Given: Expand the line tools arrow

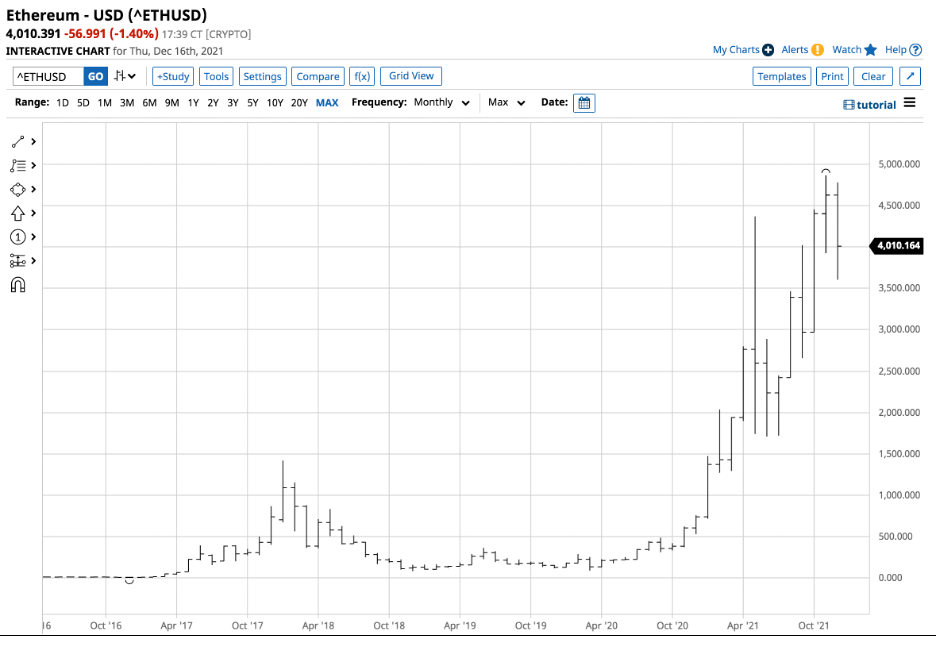Looking at the screenshot, I should 33,141.
